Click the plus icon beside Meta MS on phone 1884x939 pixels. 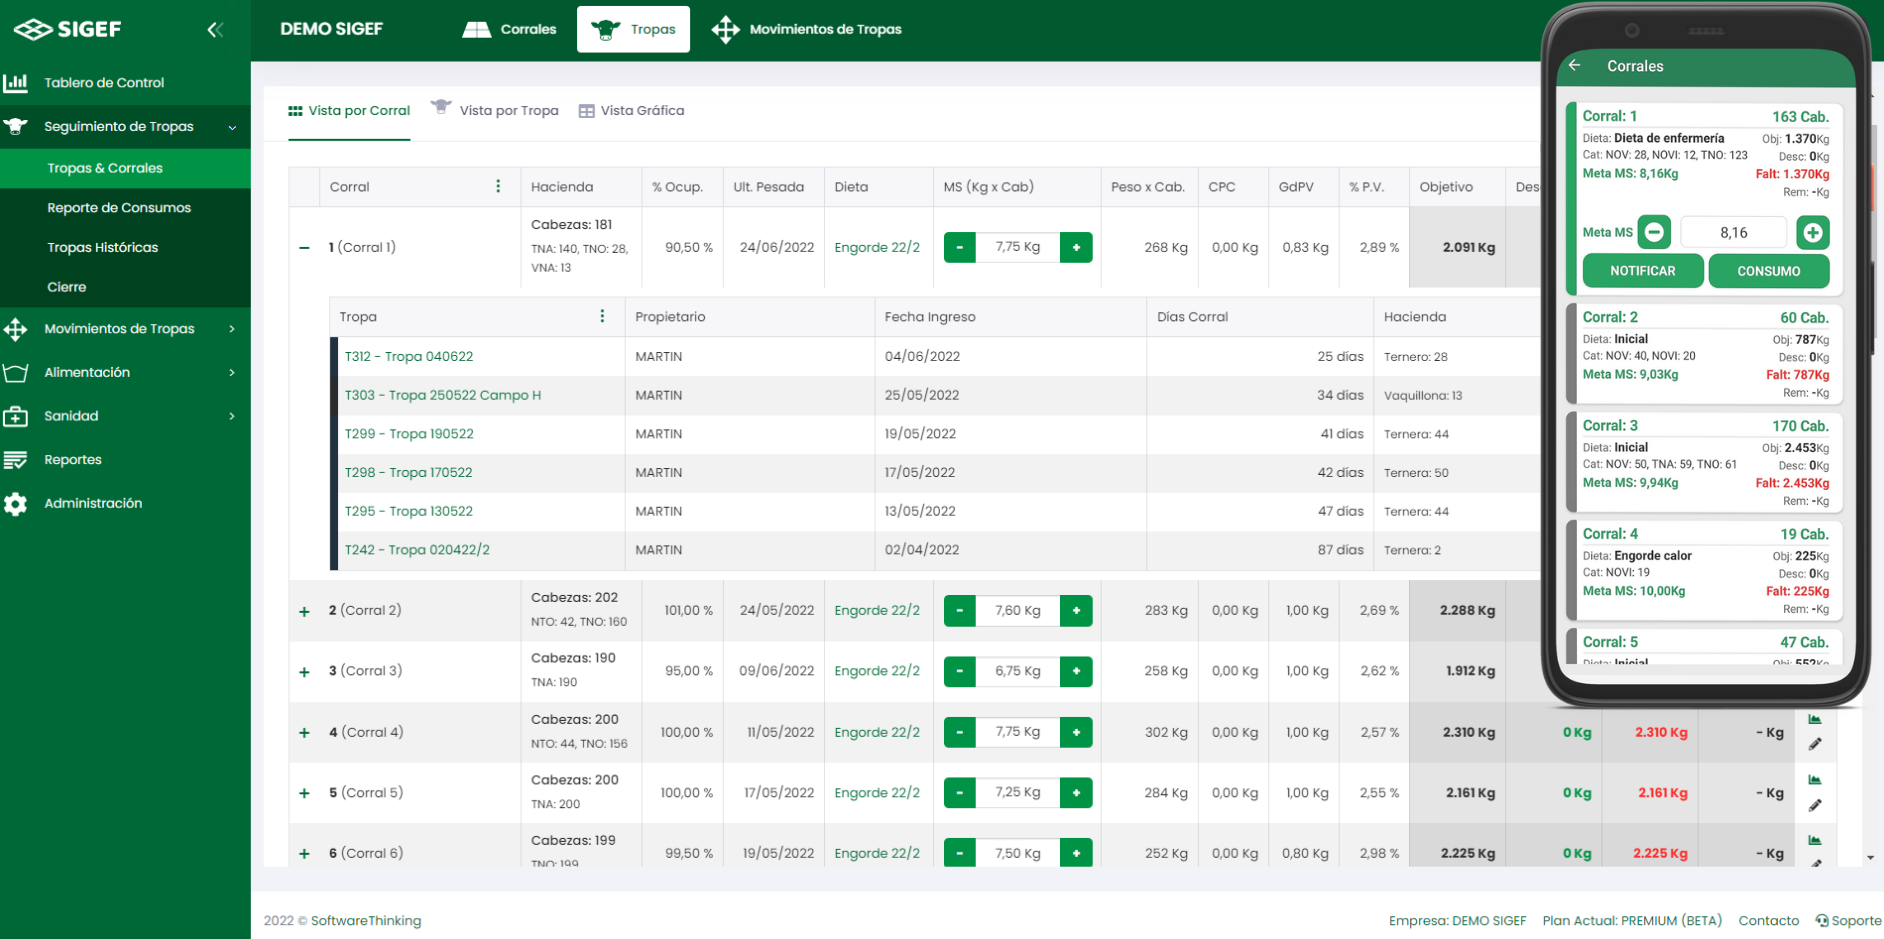click(x=1812, y=232)
